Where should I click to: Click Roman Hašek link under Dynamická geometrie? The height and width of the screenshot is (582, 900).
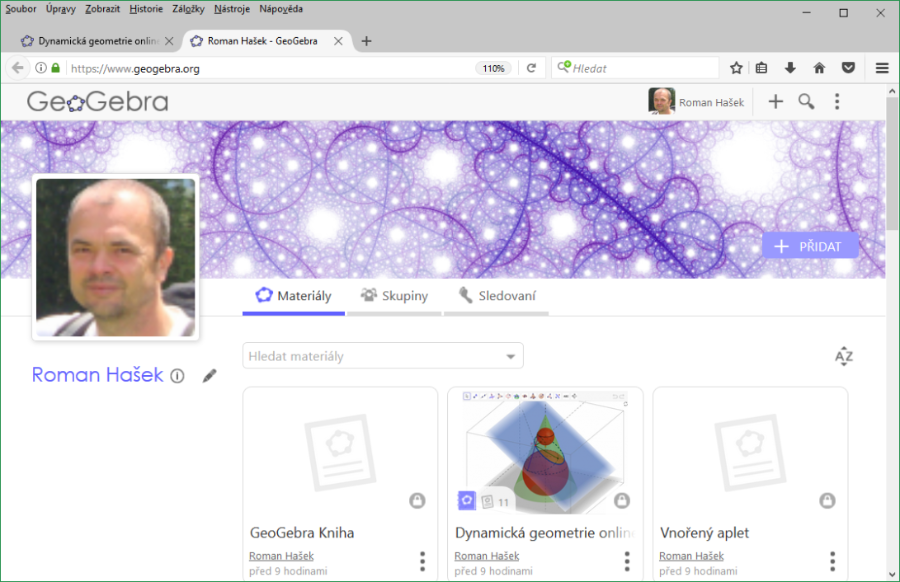pos(487,556)
